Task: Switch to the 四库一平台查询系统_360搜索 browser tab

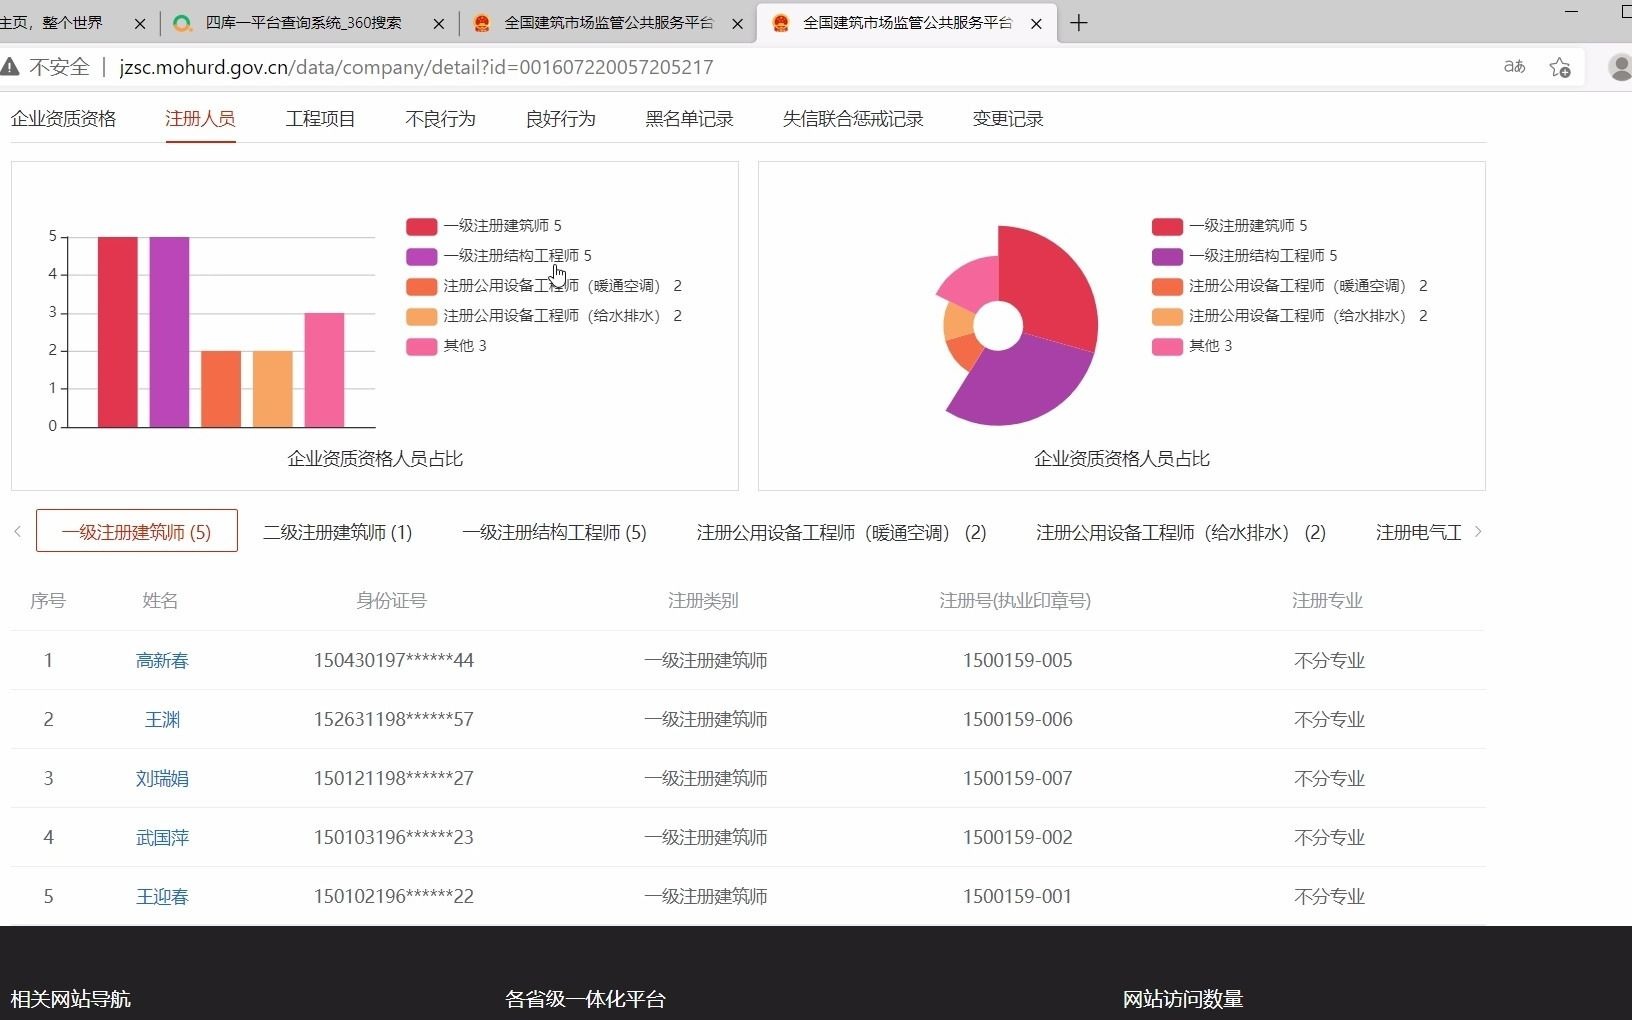Action: click(303, 23)
